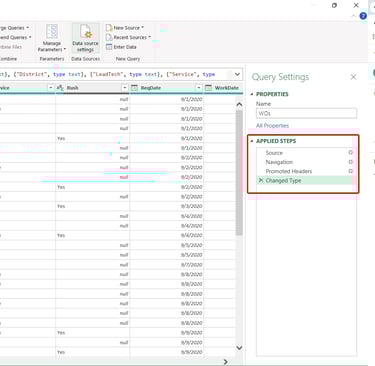Image resolution: width=375 pixels, height=366 pixels.
Task: Click the date type icon on ReqDate column
Action: (134, 88)
